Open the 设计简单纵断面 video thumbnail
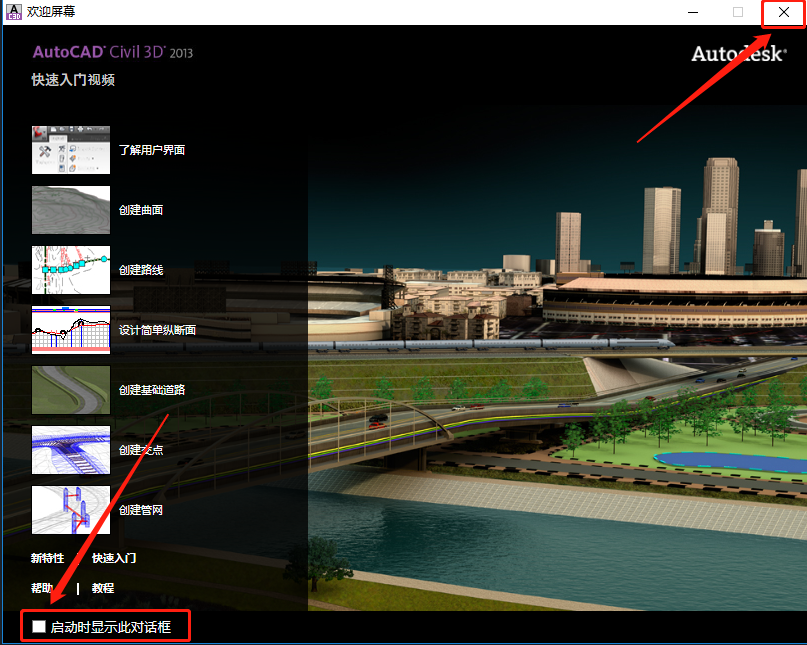This screenshot has width=807, height=645. 71,330
